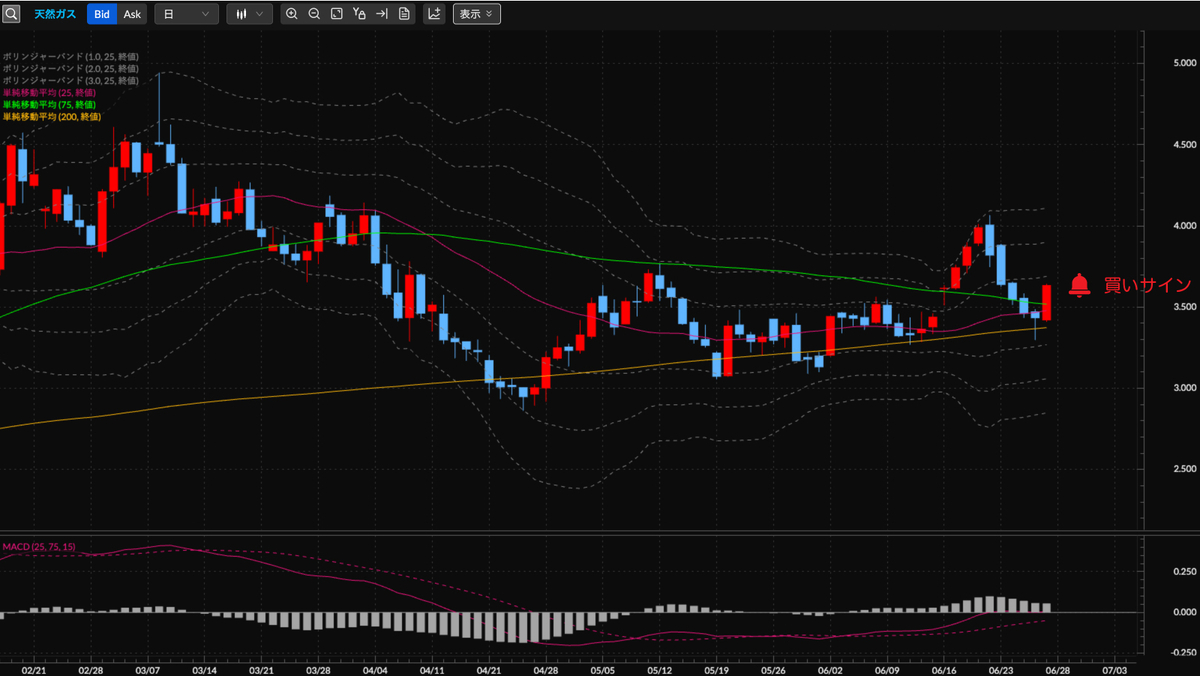This screenshot has width=1200, height=676.
Task: Open the 日 timeframe dropdown
Action: tap(187, 14)
